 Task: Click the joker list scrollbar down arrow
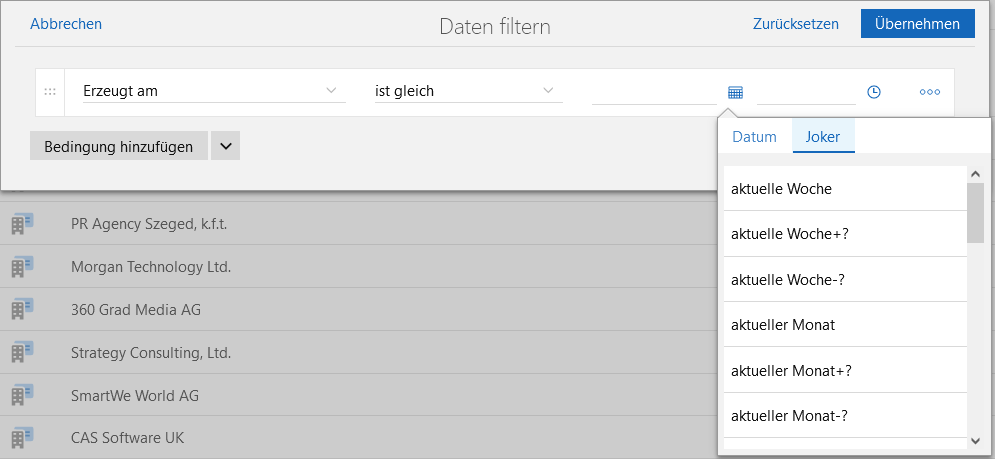pyautogui.click(x=975, y=439)
